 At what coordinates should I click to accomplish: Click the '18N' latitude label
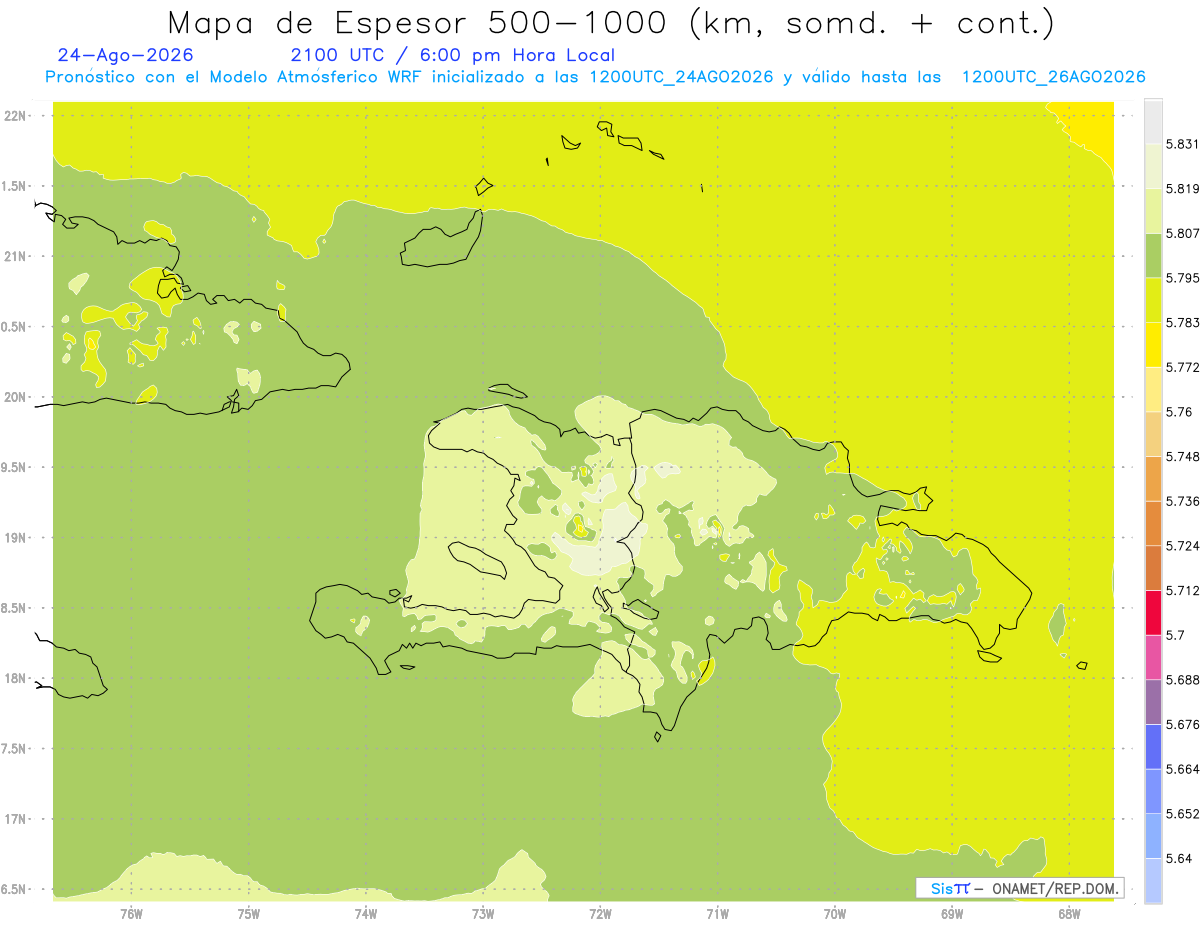pyautogui.click(x=14, y=678)
